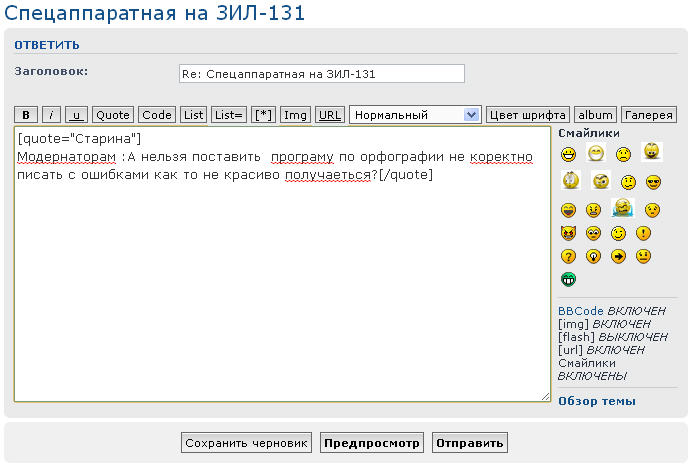The width and height of the screenshot is (693, 468).
Task: Insert the first smiley in the second row
Action: pos(571,180)
